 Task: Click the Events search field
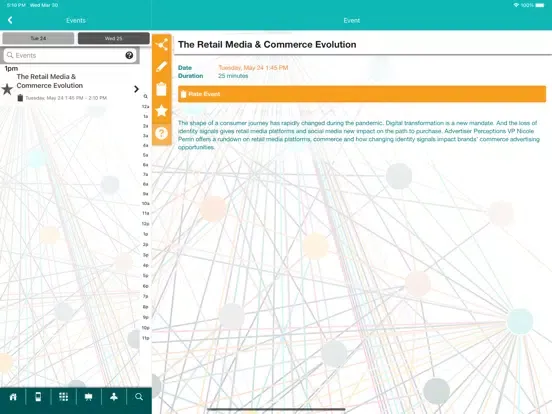70,55
